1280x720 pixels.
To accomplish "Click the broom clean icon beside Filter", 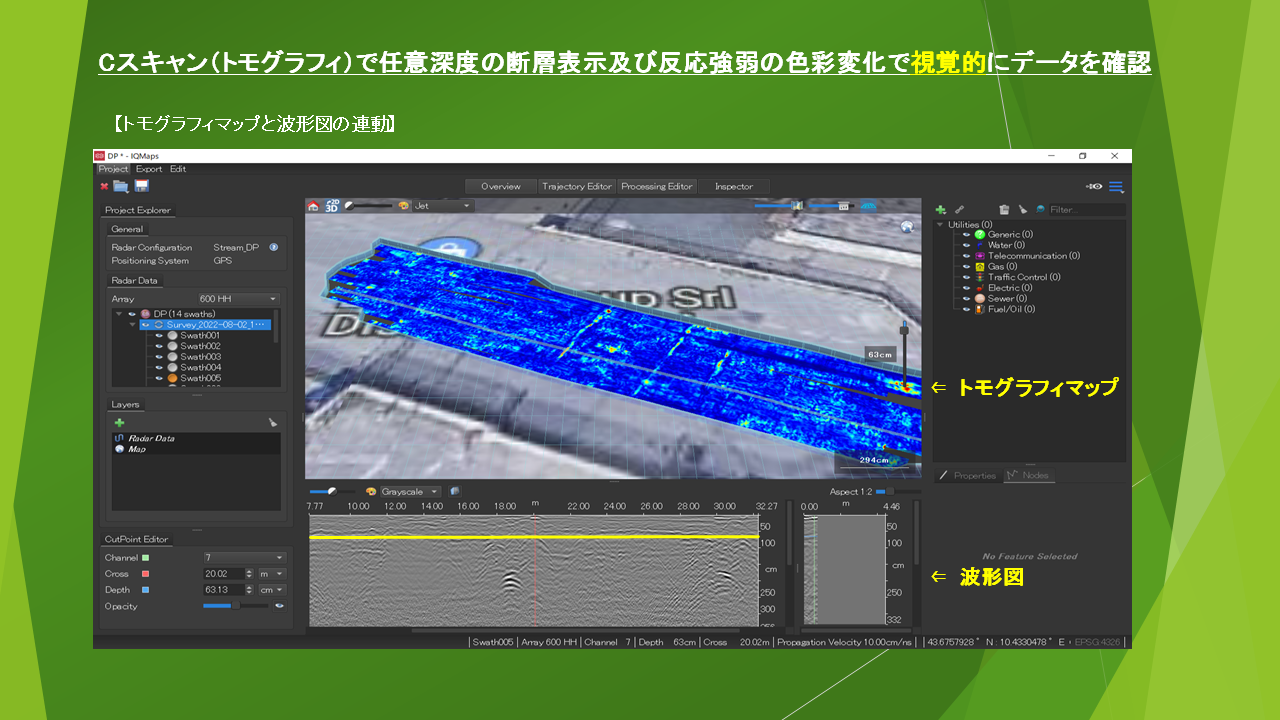I will pos(1022,210).
